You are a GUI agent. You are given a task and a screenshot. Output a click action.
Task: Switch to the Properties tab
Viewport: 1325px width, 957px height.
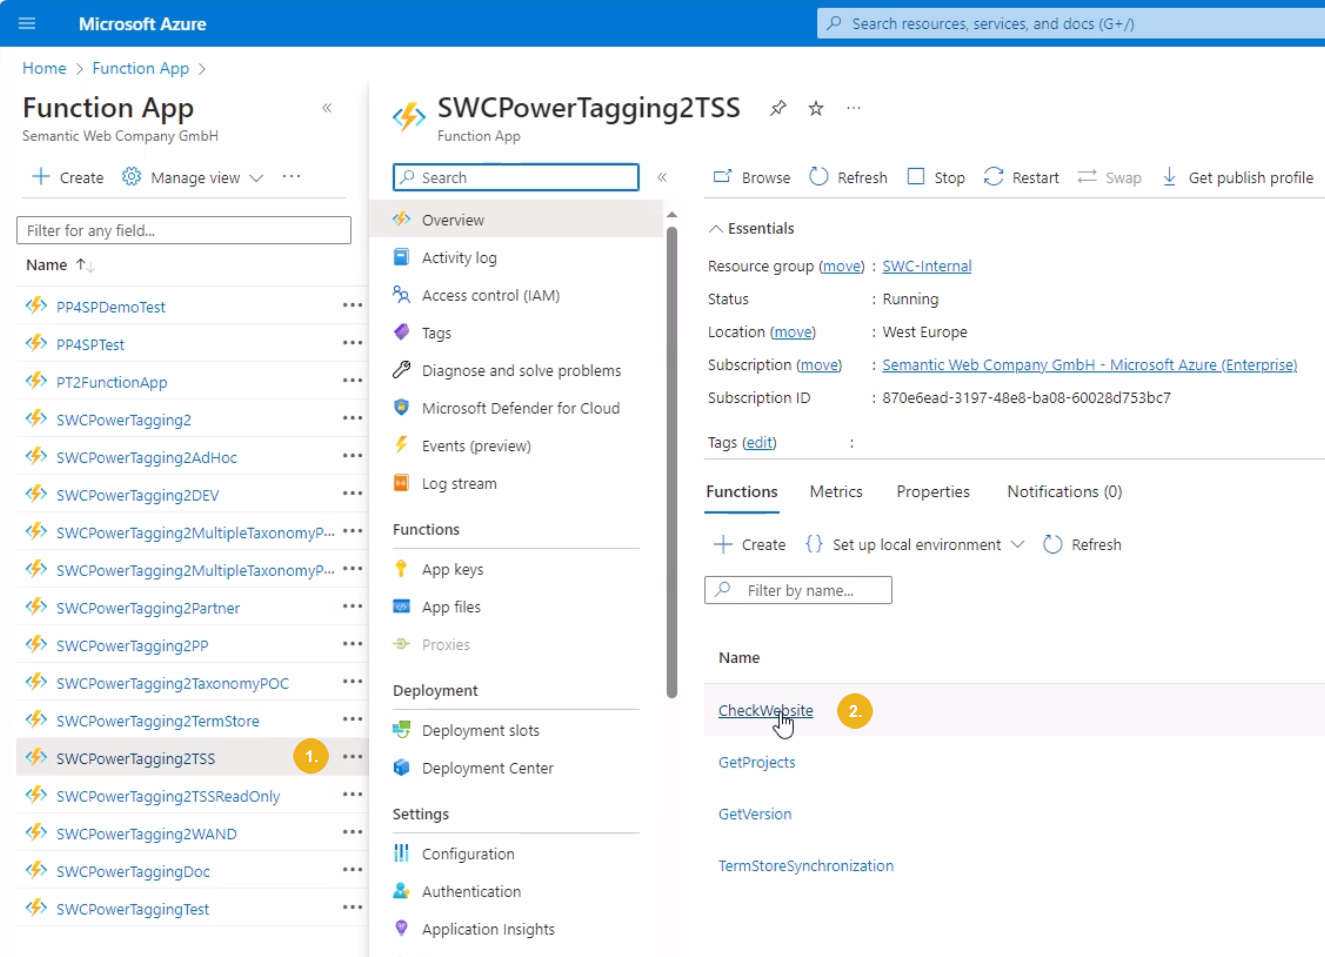pyautogui.click(x=933, y=492)
